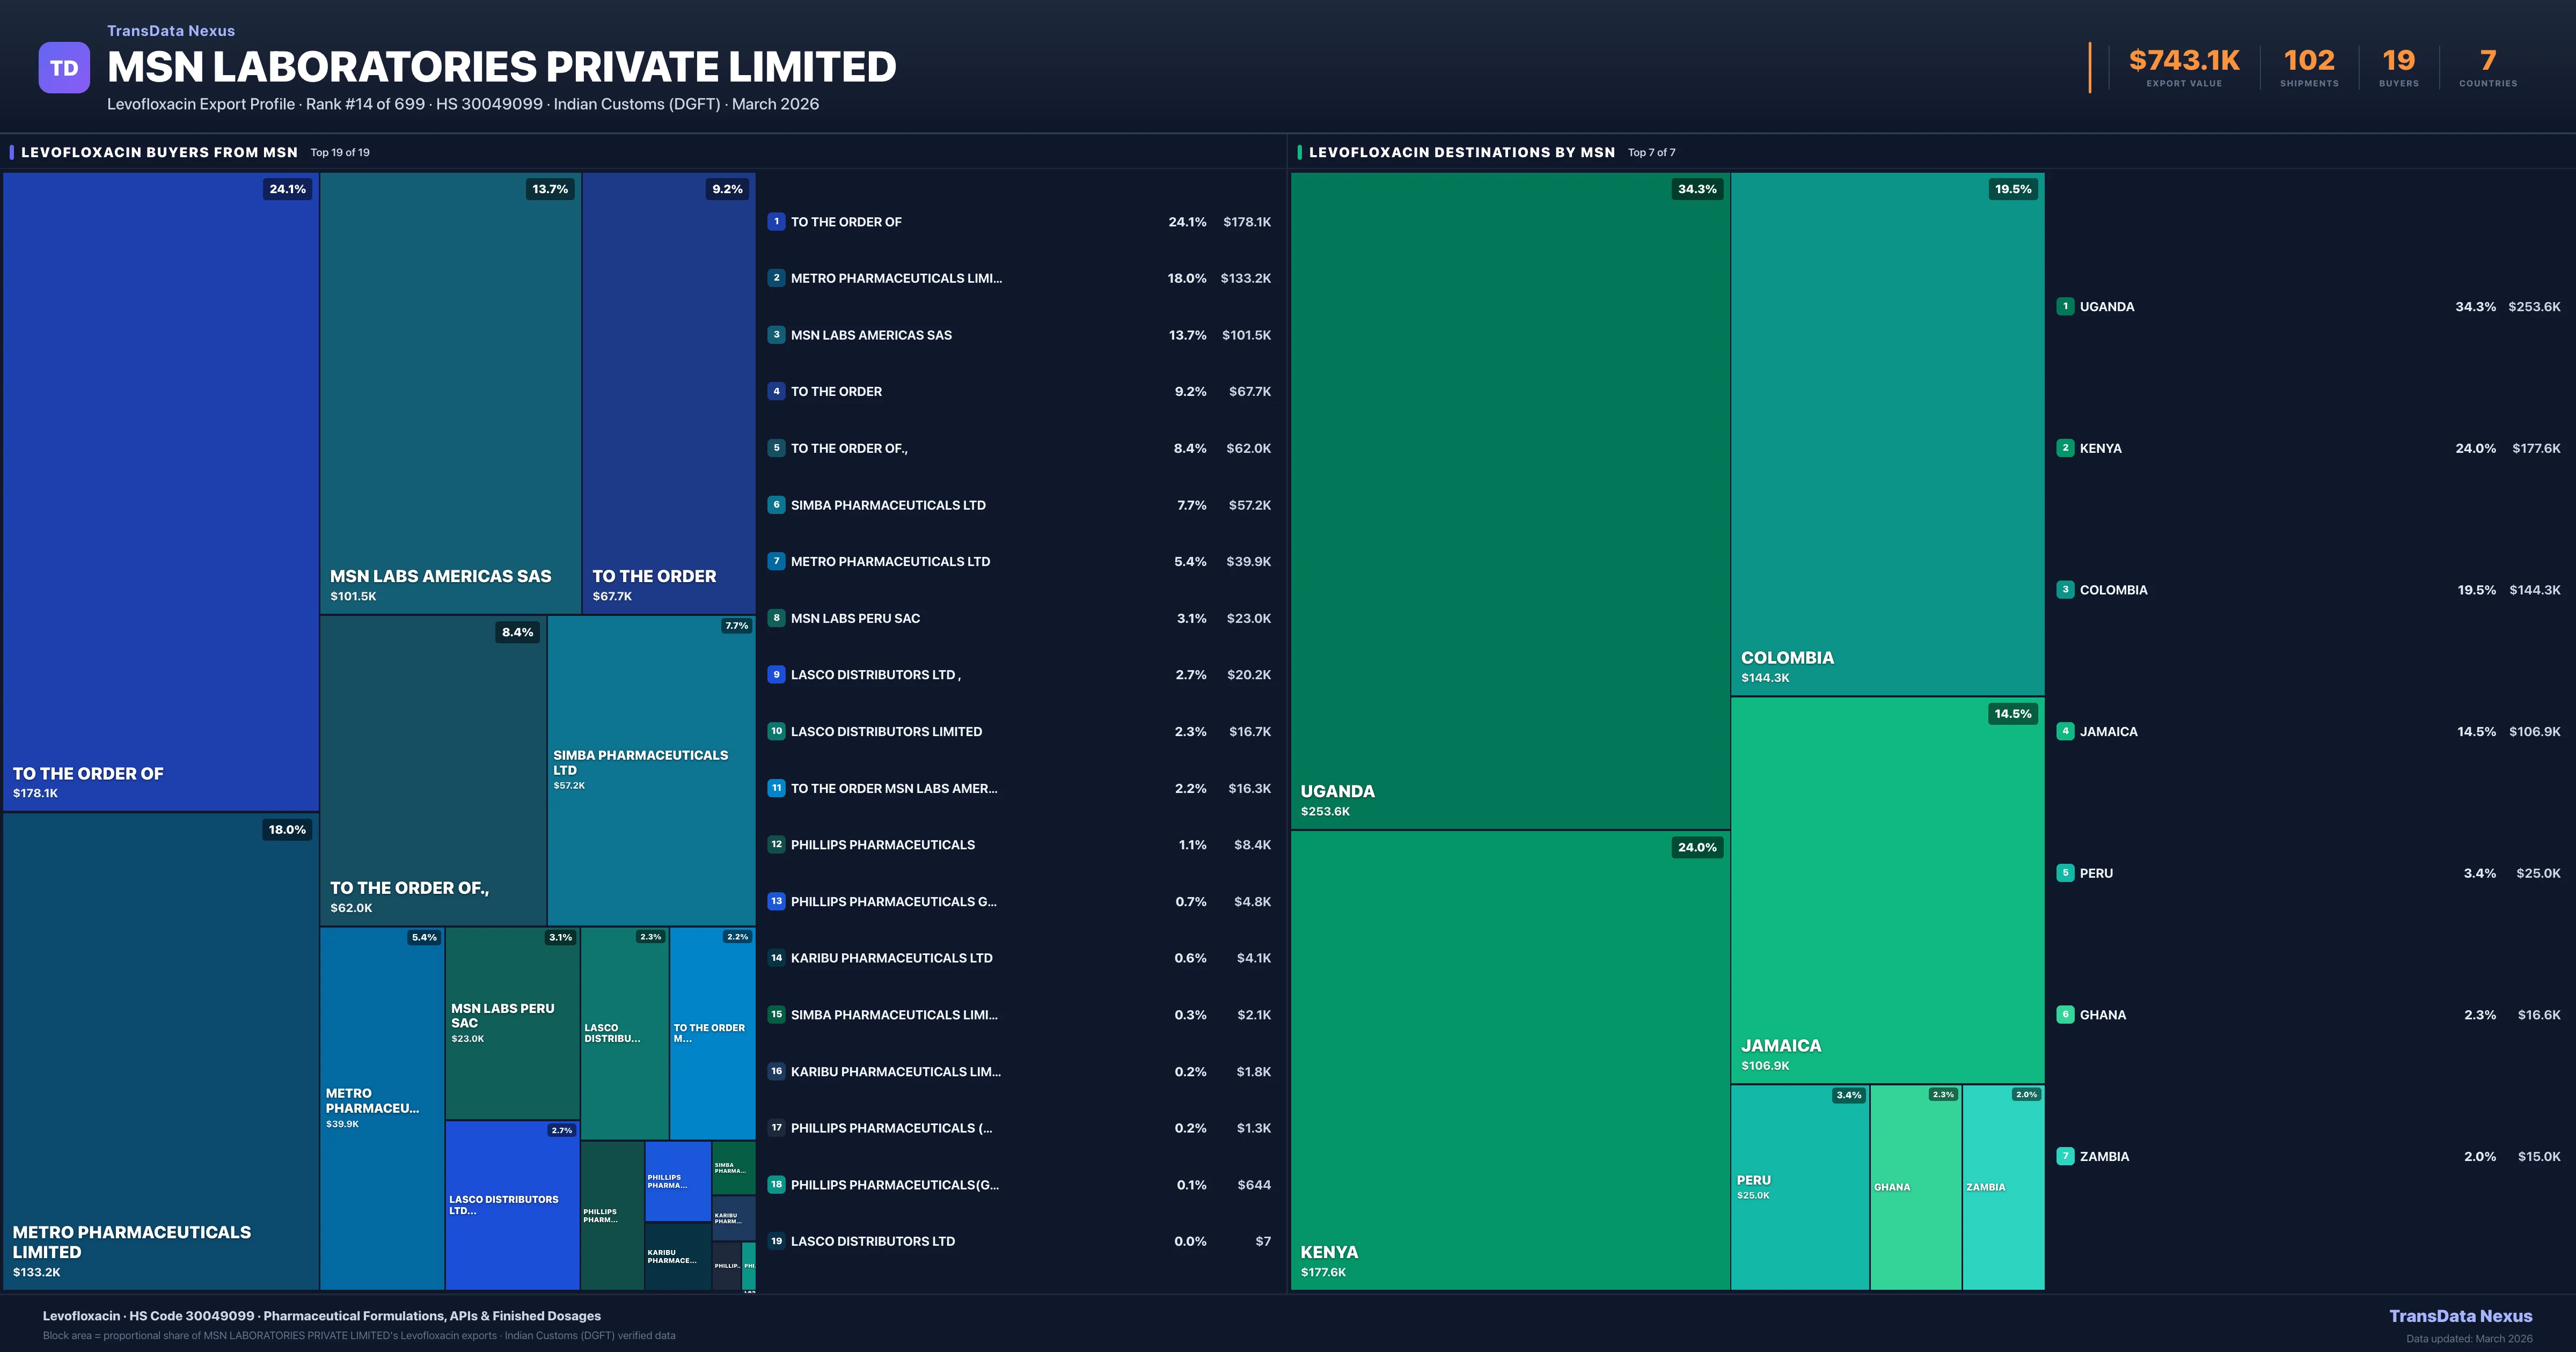Click rank badge 9 beside LASCO DISTRIBUTORS LTD
The height and width of the screenshot is (1352, 2576).
click(776, 675)
